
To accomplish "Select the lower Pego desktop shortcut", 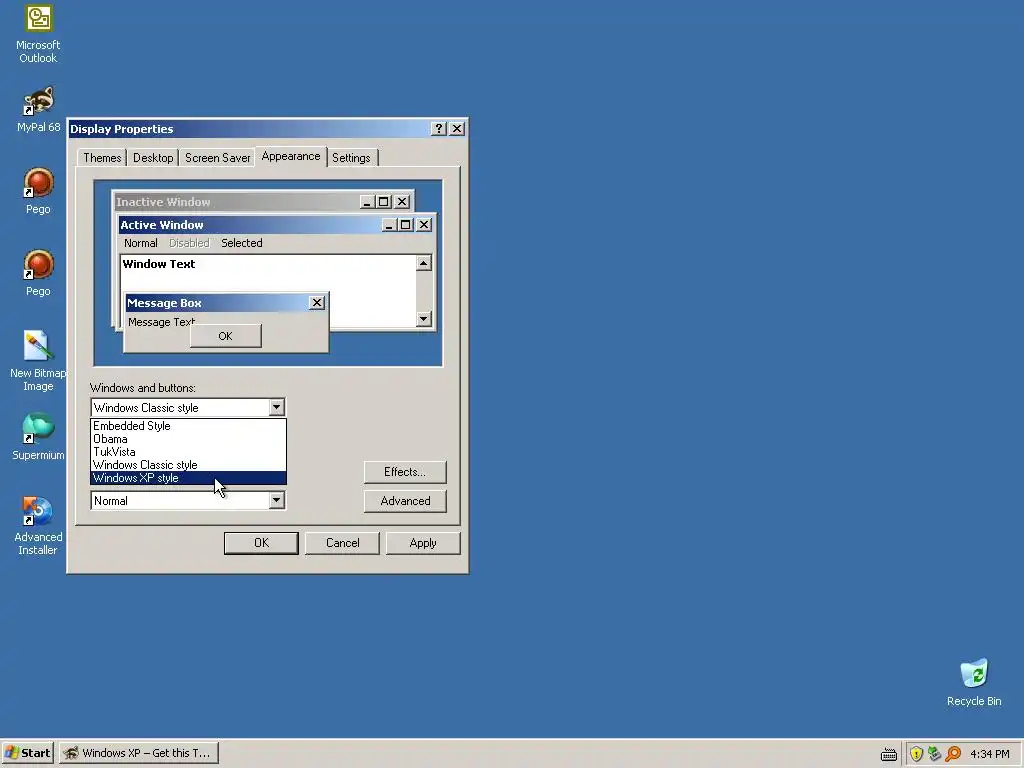I will (38, 274).
